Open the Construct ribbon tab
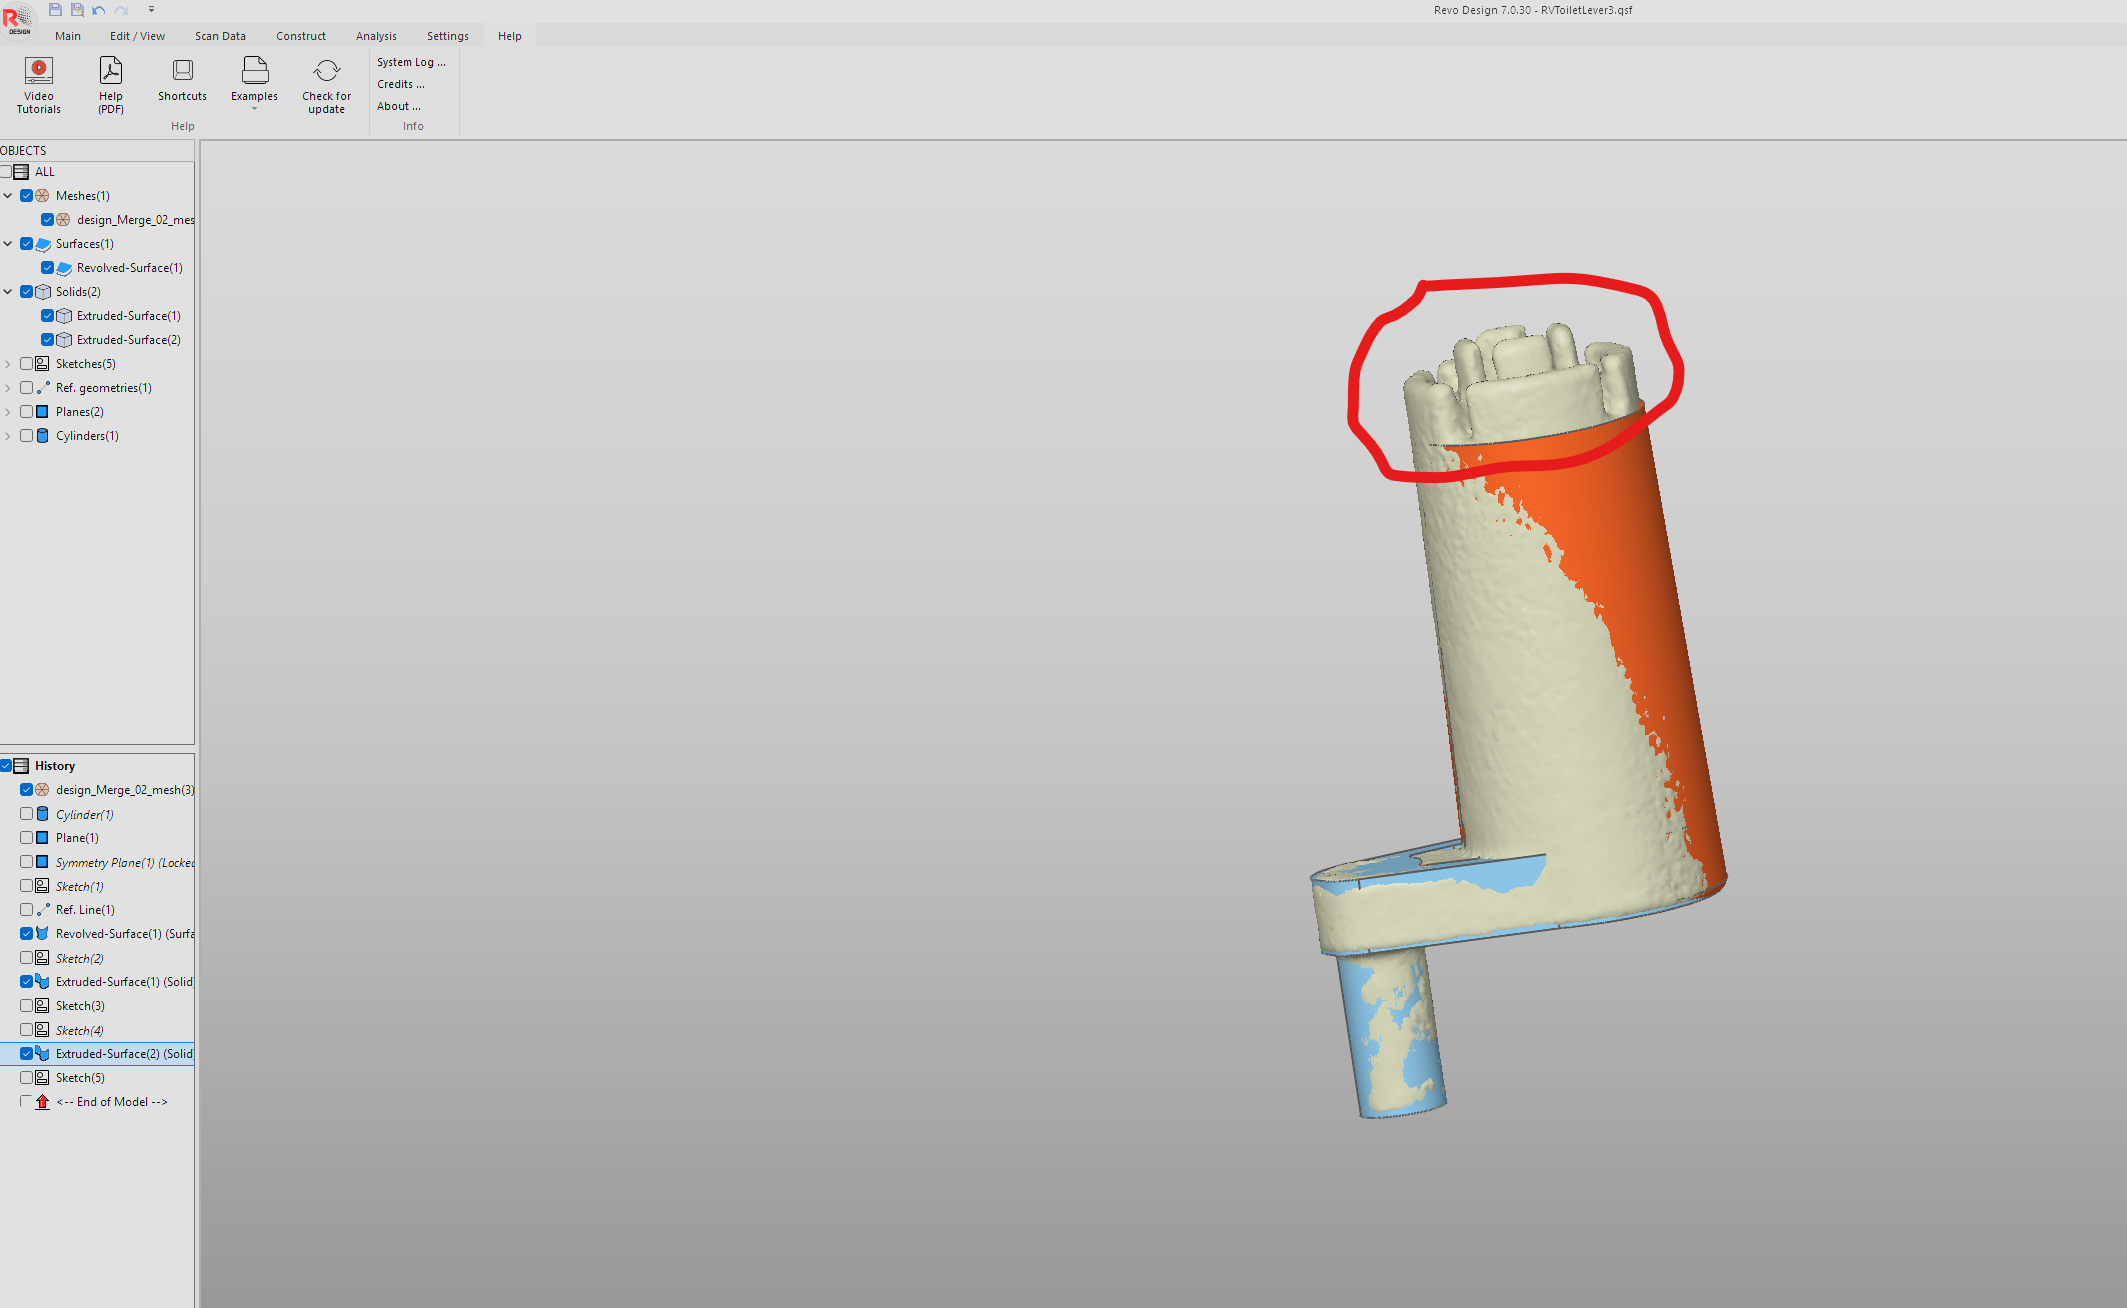The height and width of the screenshot is (1308, 2127). tap(300, 36)
